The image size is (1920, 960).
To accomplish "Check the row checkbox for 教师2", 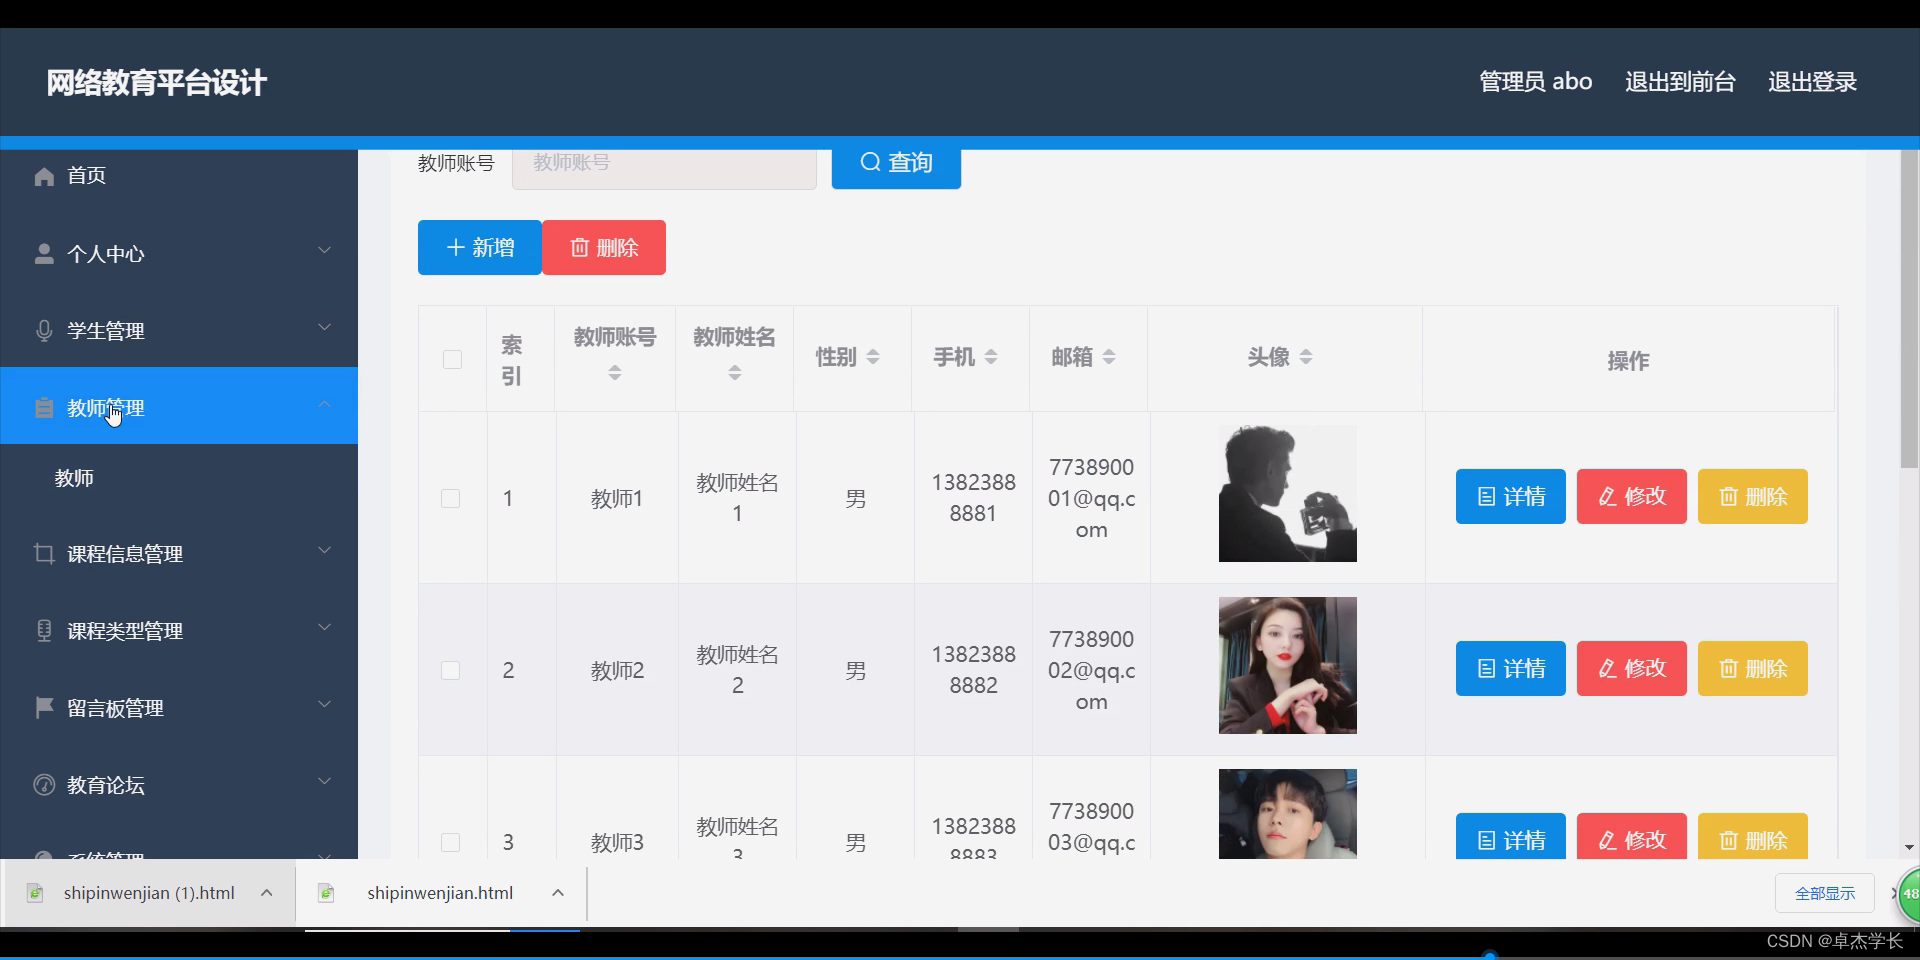I will [x=452, y=670].
